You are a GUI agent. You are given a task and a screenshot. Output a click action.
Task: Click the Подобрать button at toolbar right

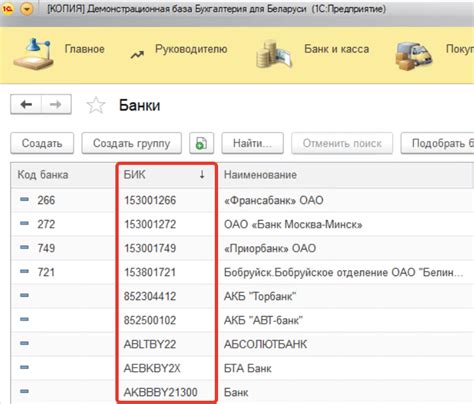(437, 143)
